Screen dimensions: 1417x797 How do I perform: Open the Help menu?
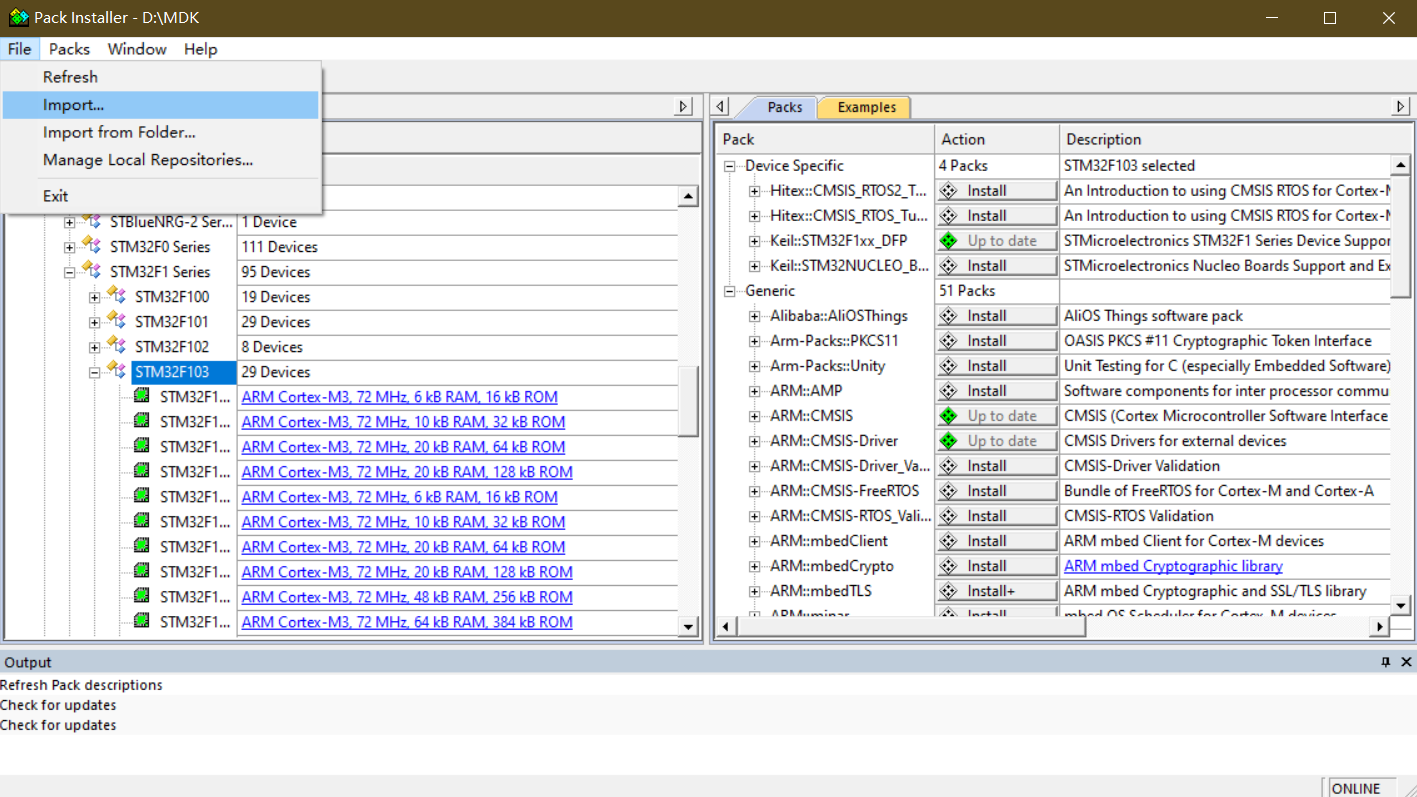(200, 49)
